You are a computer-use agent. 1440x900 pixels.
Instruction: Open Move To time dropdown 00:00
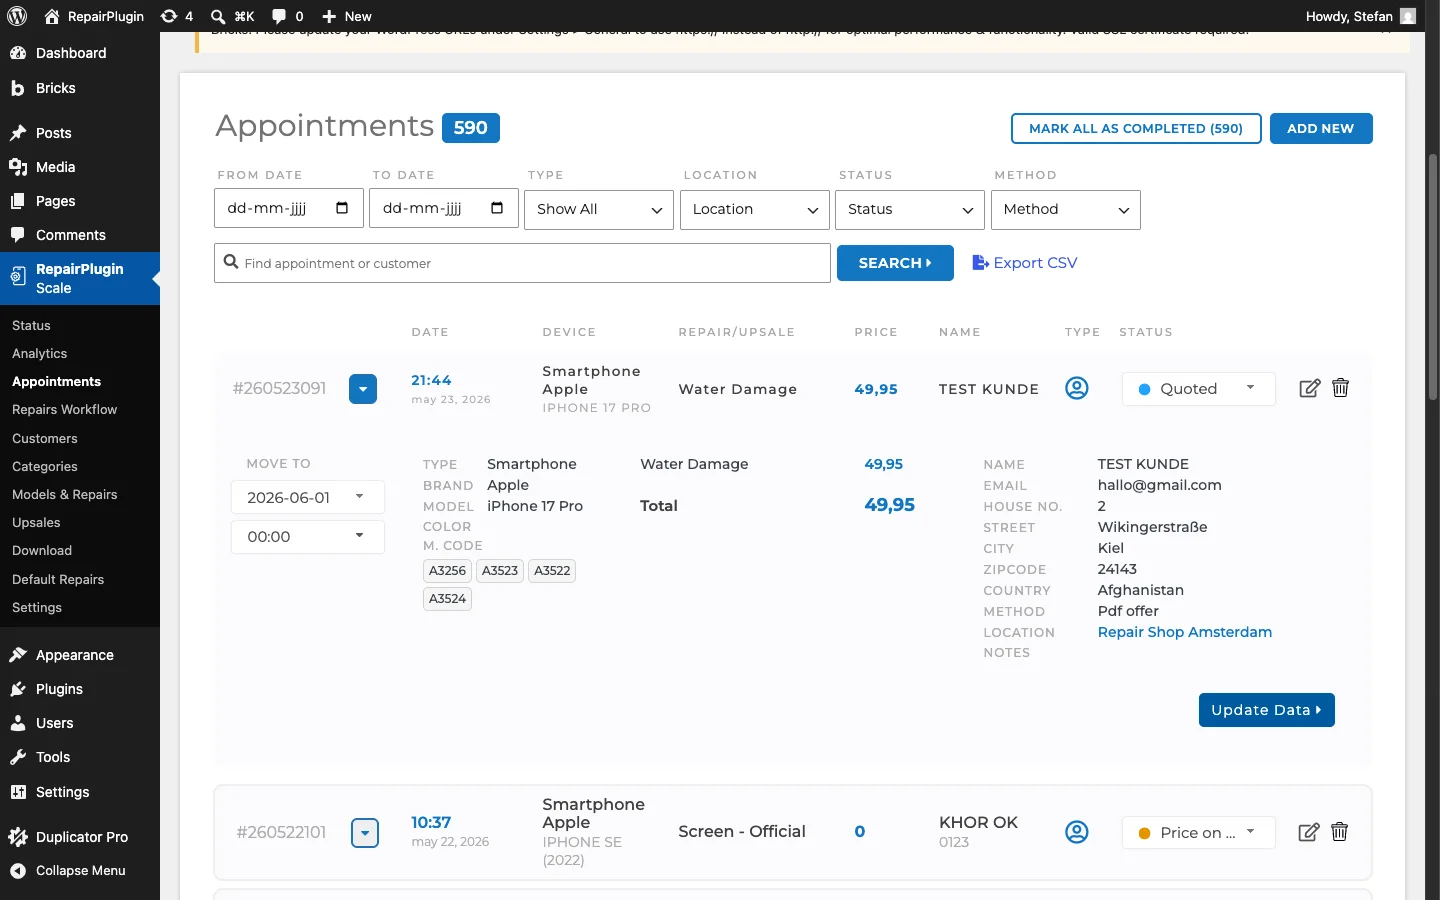tap(308, 537)
